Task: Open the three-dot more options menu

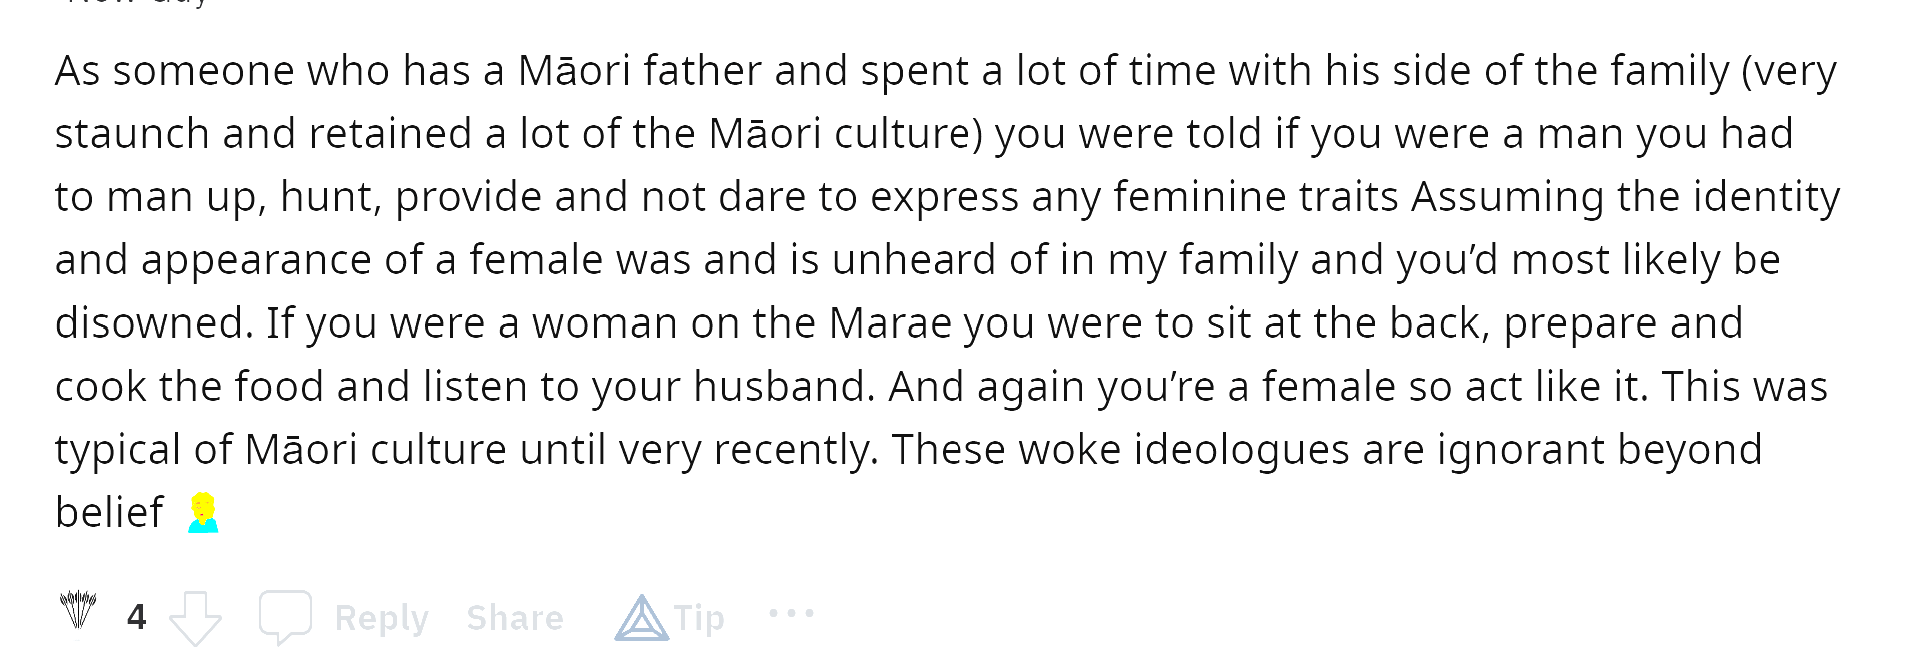Action: 791,613
